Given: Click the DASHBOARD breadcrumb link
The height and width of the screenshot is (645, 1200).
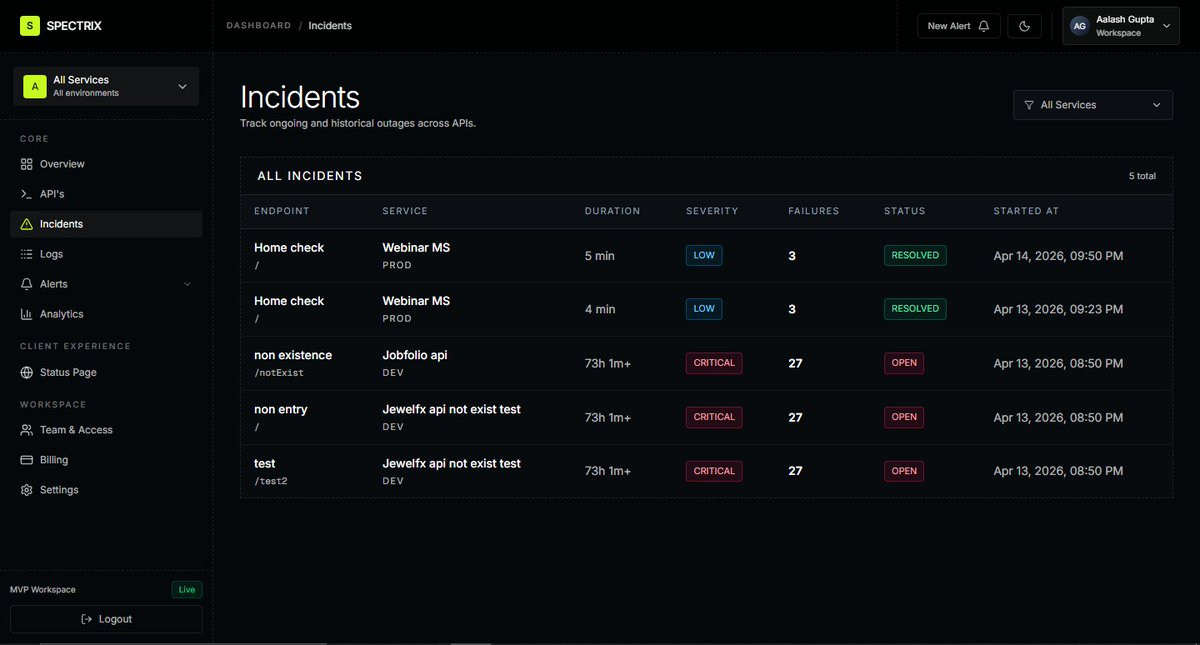Looking at the screenshot, I should (x=259, y=26).
